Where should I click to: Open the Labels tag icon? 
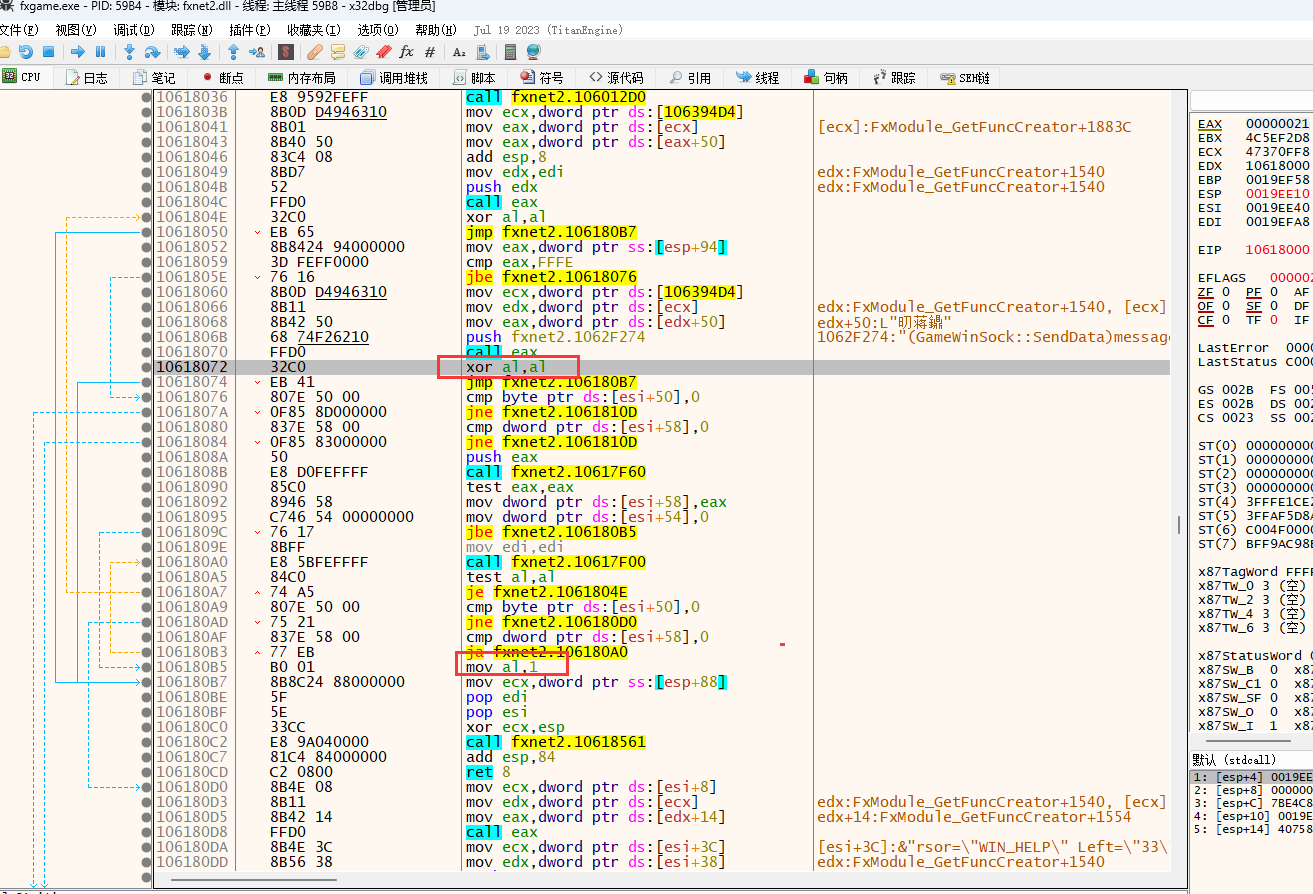coord(361,52)
